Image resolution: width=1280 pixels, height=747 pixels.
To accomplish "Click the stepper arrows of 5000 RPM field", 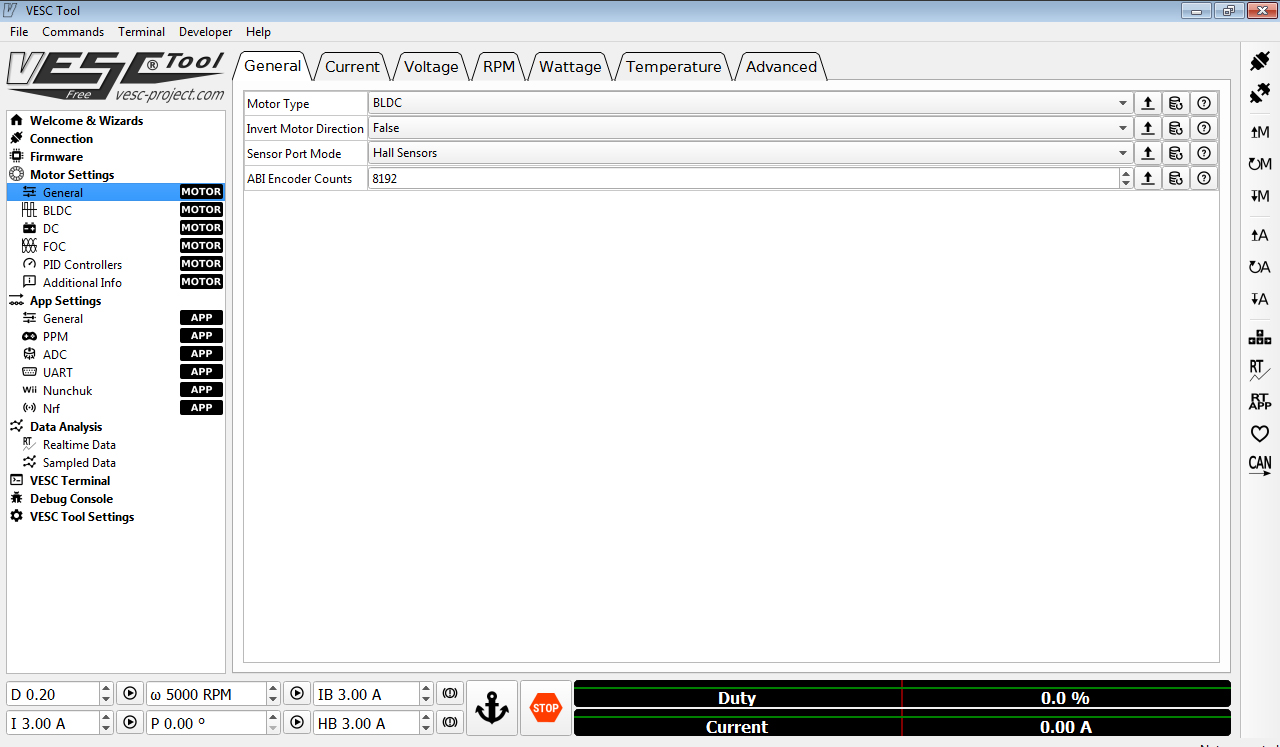I will point(273,693).
